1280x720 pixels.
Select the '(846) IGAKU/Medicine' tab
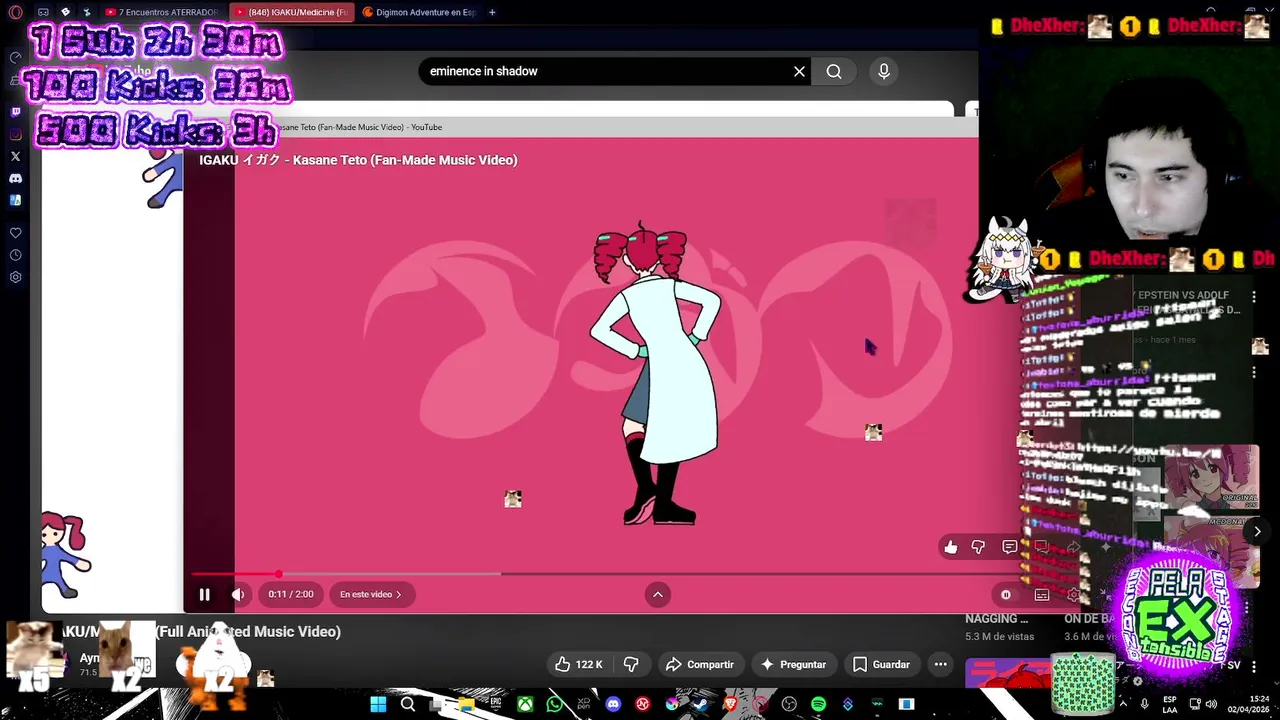(291, 12)
